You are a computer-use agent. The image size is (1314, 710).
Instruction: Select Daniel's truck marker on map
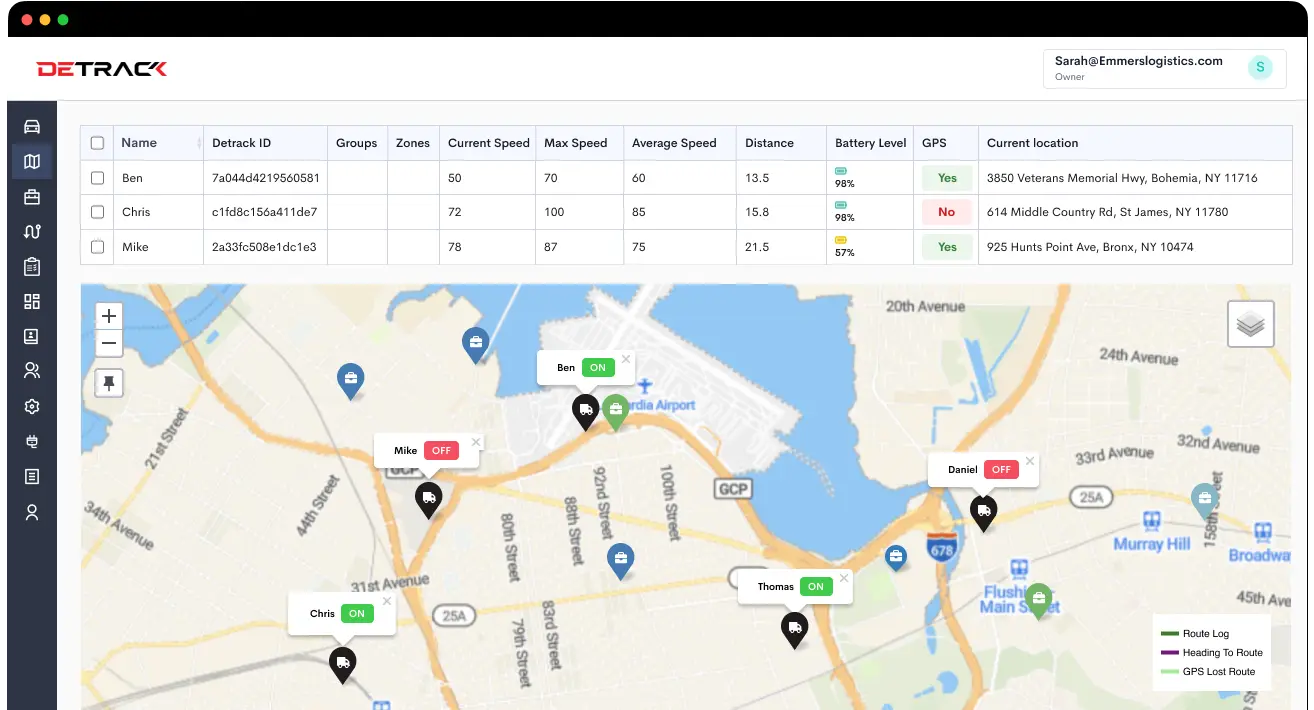pyautogui.click(x=984, y=513)
